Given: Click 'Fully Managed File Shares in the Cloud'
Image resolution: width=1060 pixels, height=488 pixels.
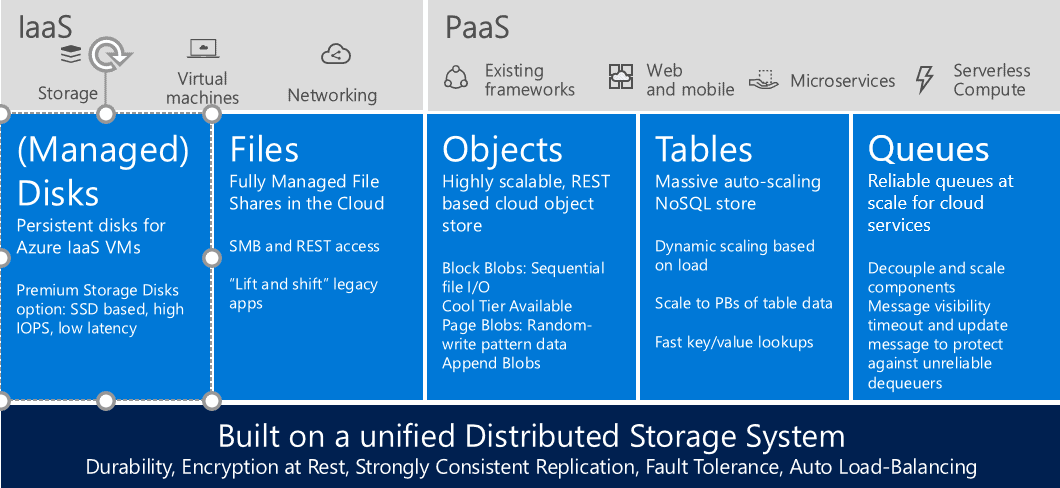Looking at the screenshot, I should [x=306, y=193].
